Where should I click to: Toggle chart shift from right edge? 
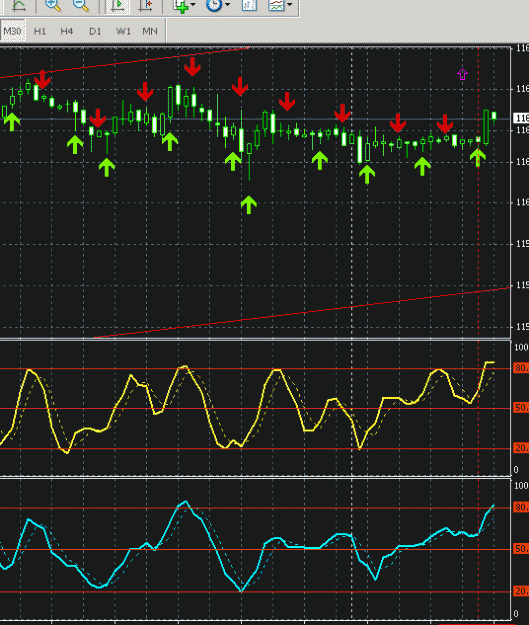click(x=146, y=6)
